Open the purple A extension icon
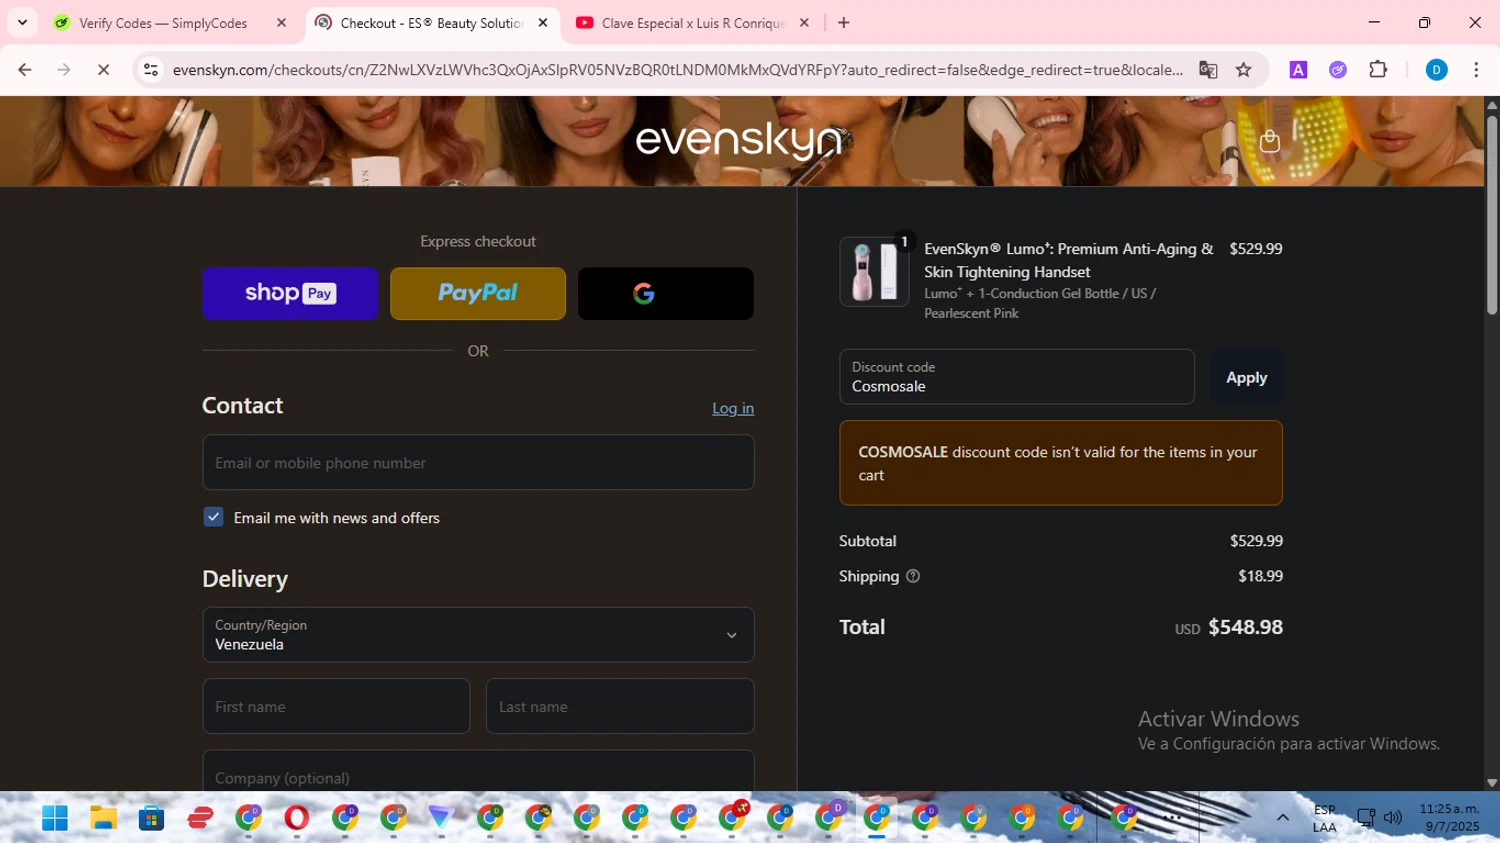 click(1298, 69)
